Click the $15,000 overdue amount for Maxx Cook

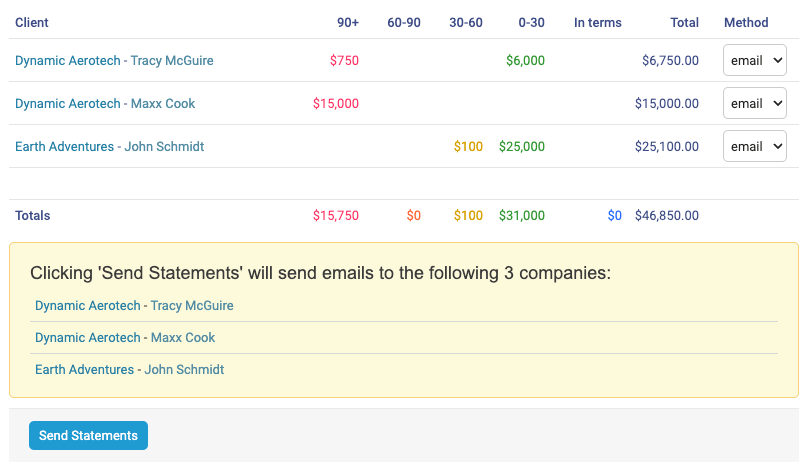coord(335,104)
